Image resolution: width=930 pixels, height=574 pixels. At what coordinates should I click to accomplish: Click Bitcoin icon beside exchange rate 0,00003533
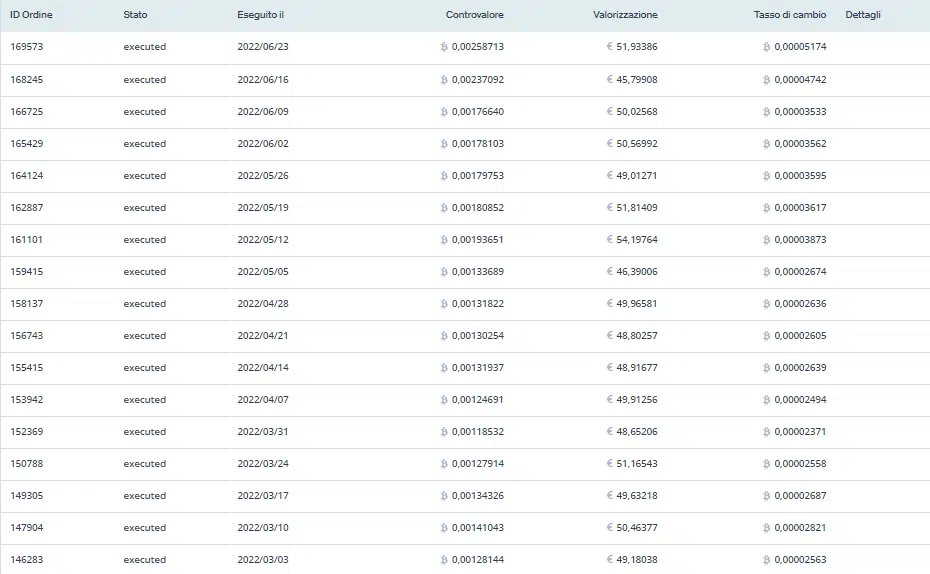(x=766, y=112)
